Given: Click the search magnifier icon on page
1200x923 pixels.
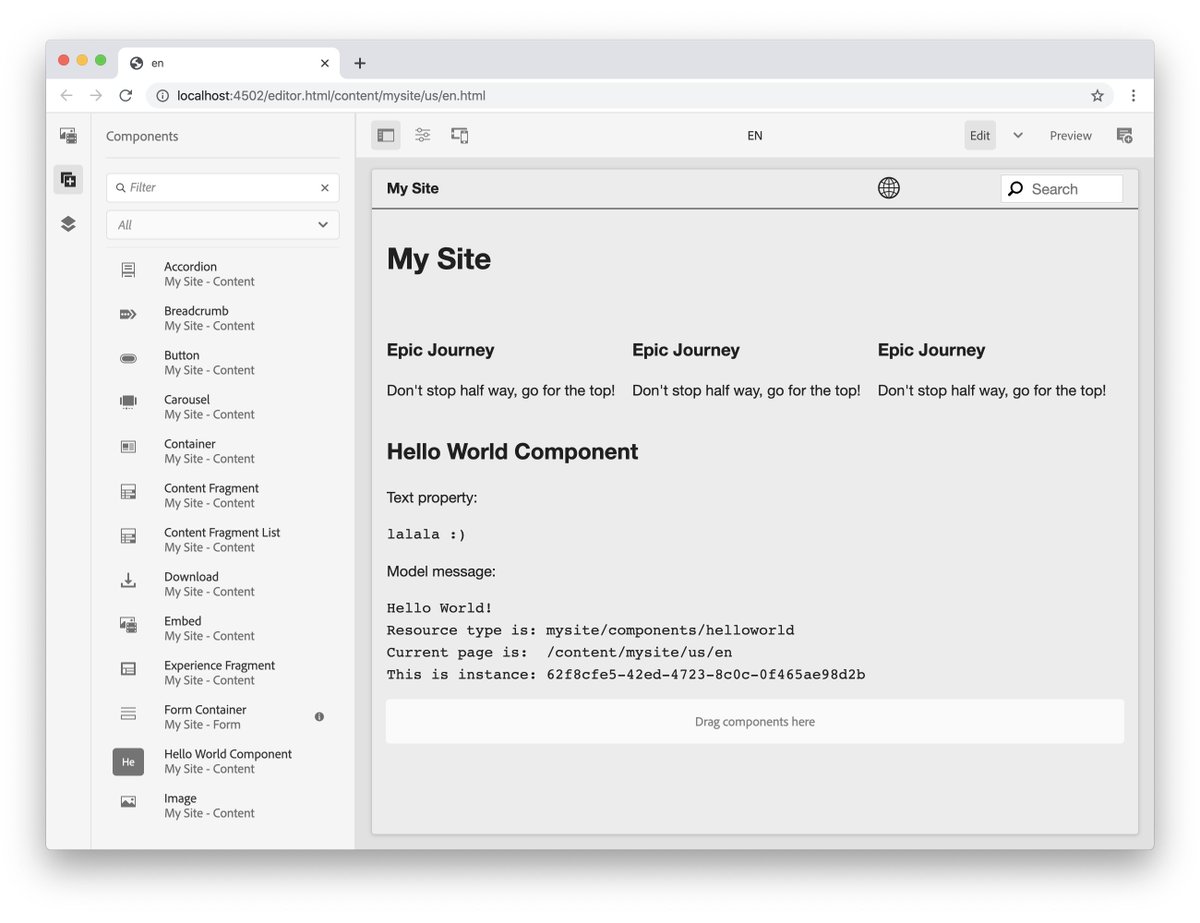Looking at the screenshot, I should coord(1015,189).
